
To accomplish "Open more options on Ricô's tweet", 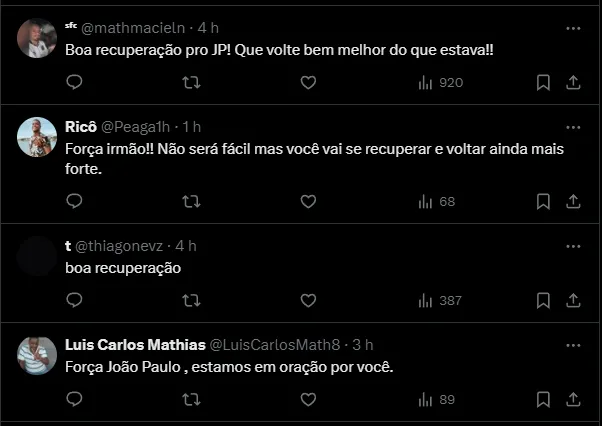I will click(573, 127).
